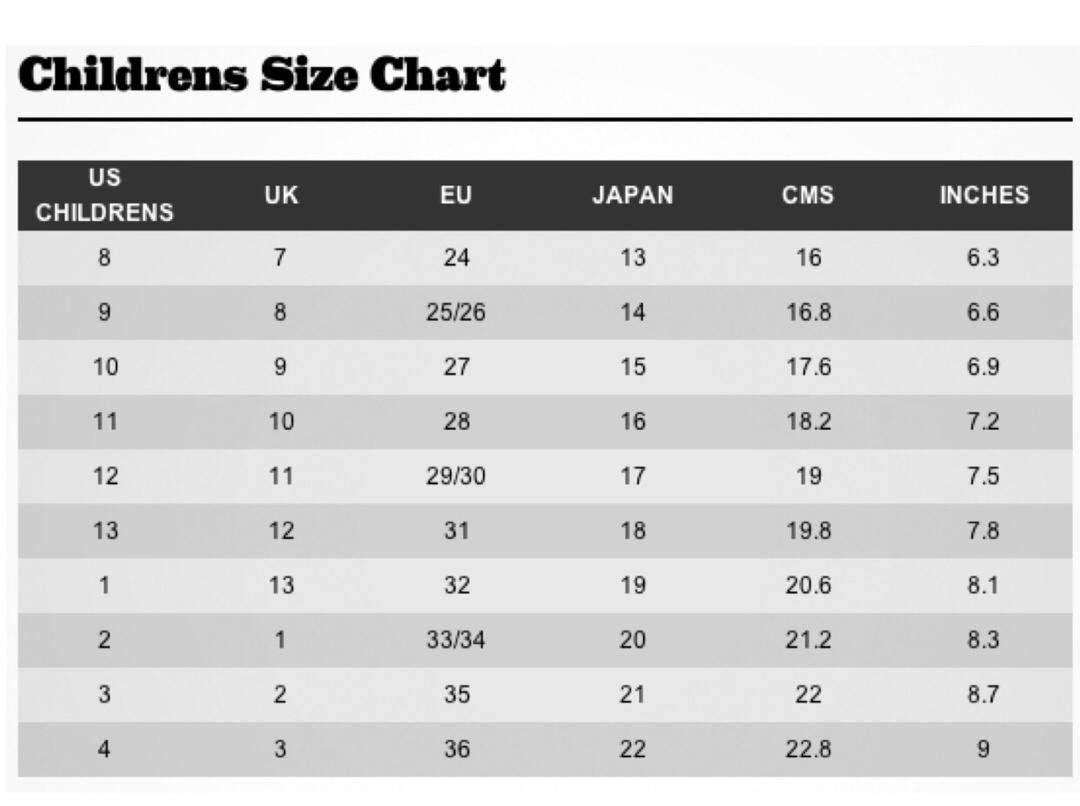Select the 8.7 inches cell

(983, 694)
